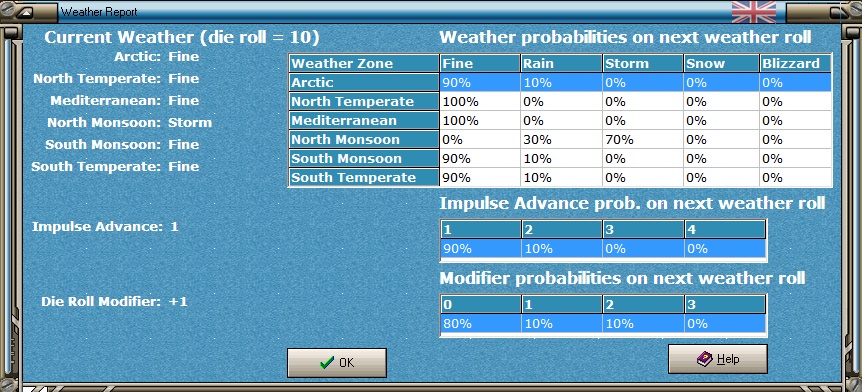The height and width of the screenshot is (392, 862).
Task: Select North Monsoon Fine cell showing 0%
Action: point(480,139)
